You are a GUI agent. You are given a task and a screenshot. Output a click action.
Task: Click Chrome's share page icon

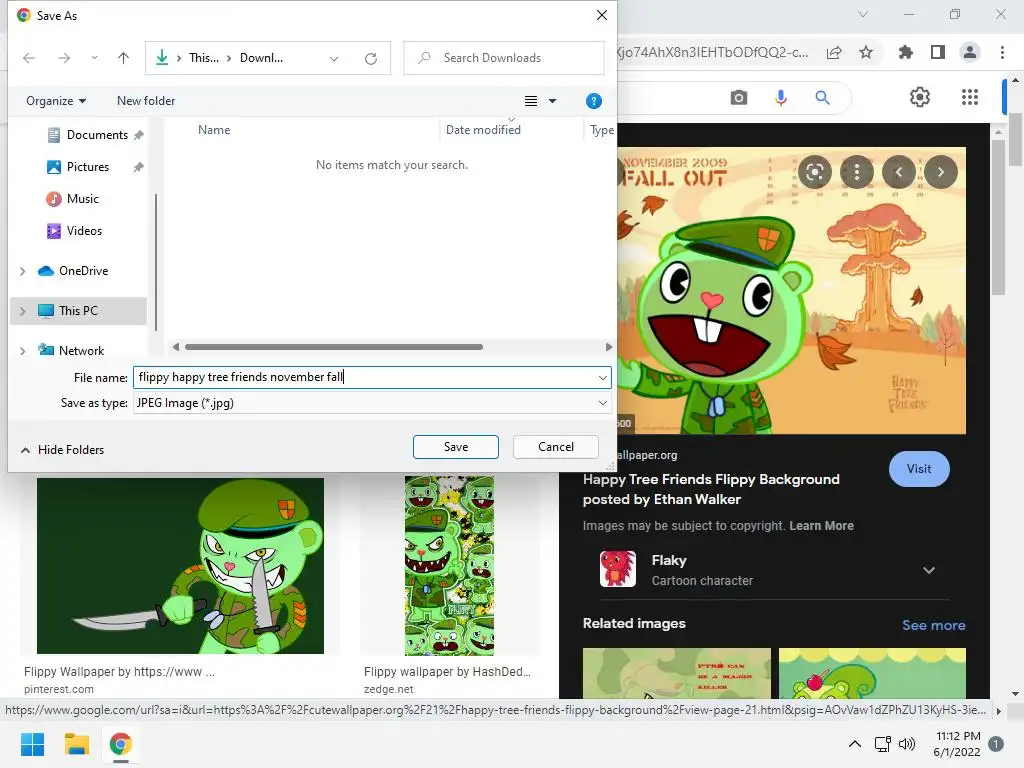pyautogui.click(x=834, y=52)
